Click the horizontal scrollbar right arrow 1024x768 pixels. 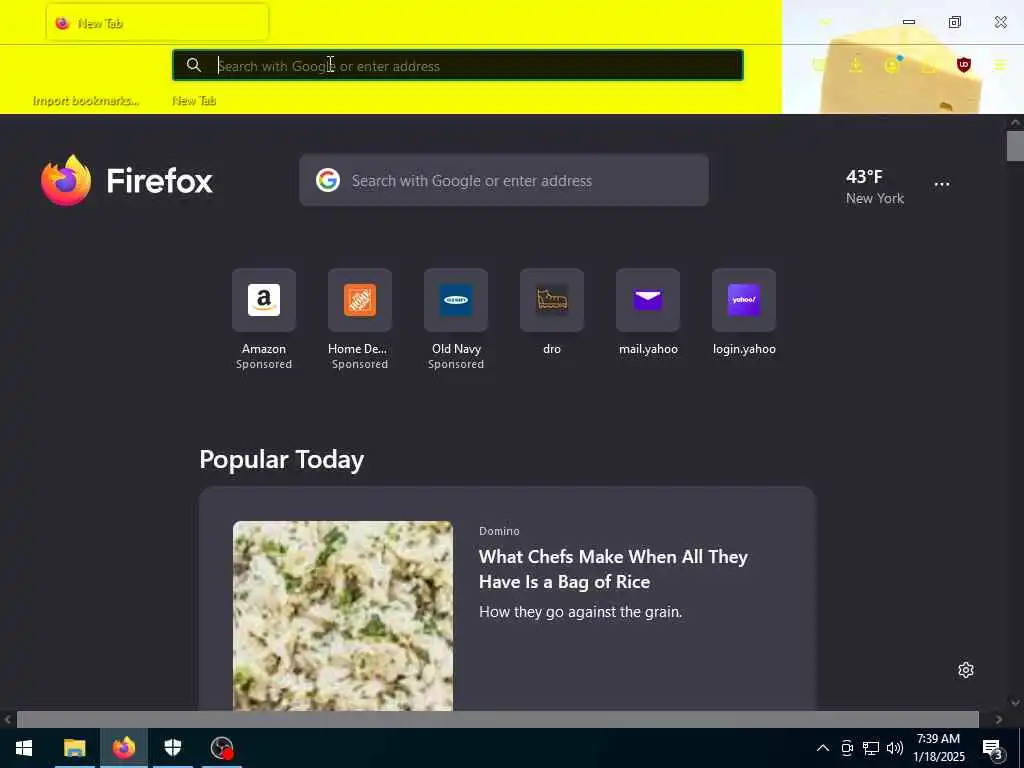998,719
